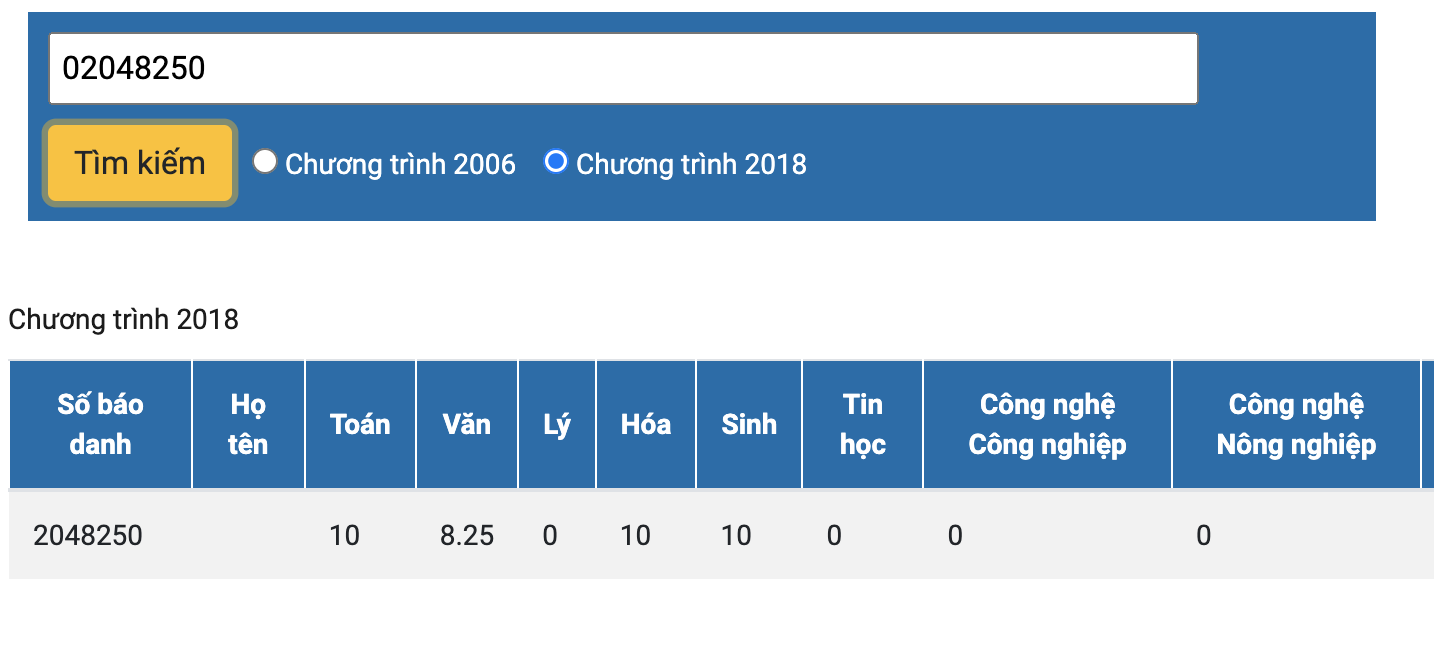Click the Số báo danh column header

pyautogui.click(x=100, y=424)
